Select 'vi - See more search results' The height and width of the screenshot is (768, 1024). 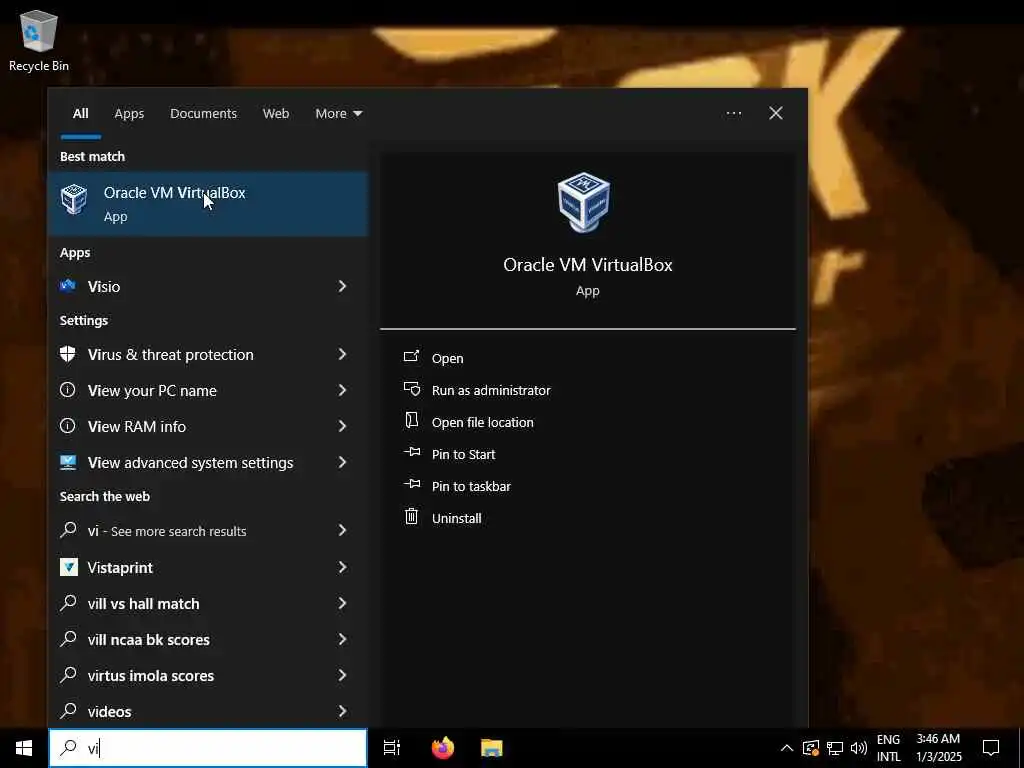pos(208,531)
